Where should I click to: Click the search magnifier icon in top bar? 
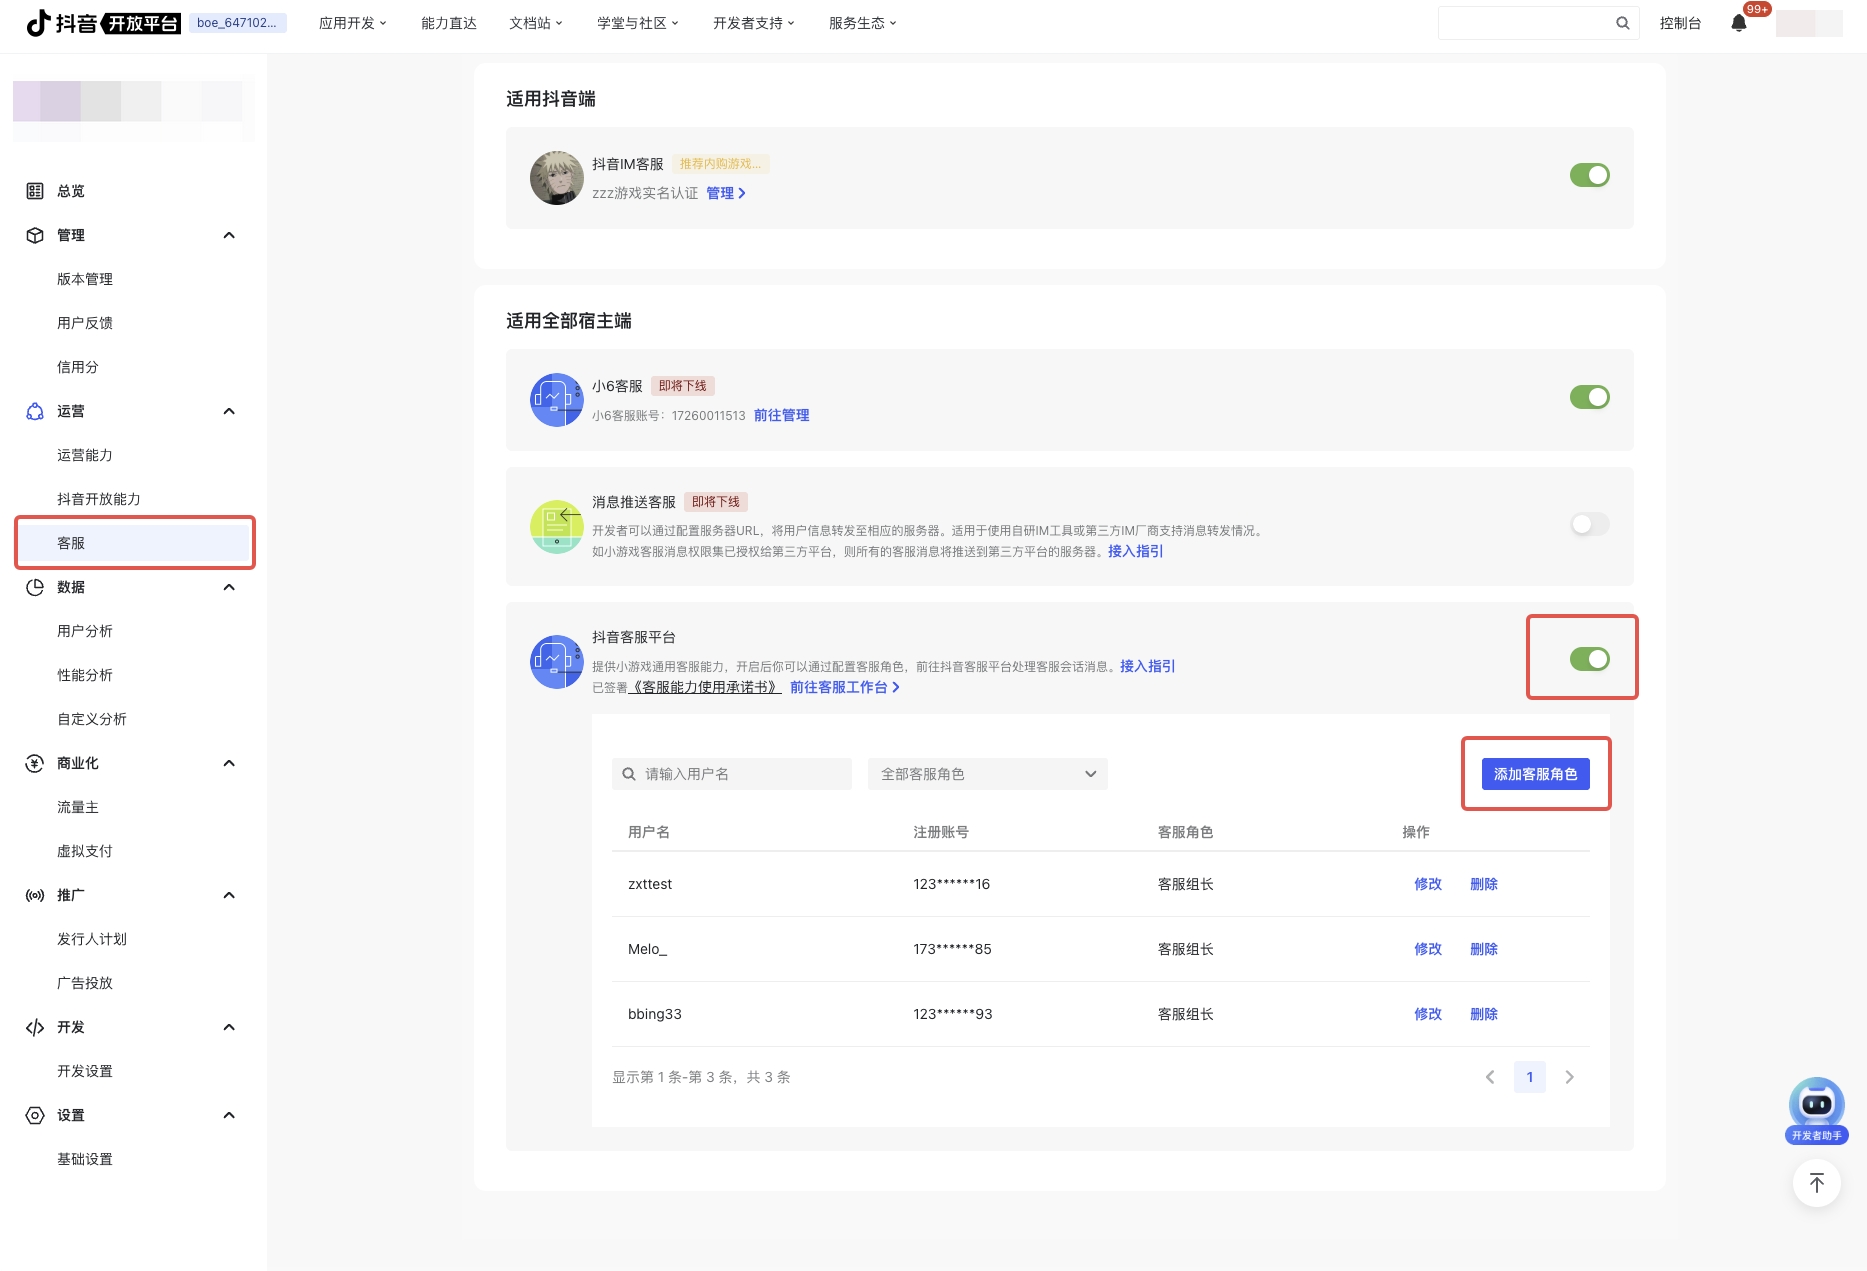point(1622,23)
